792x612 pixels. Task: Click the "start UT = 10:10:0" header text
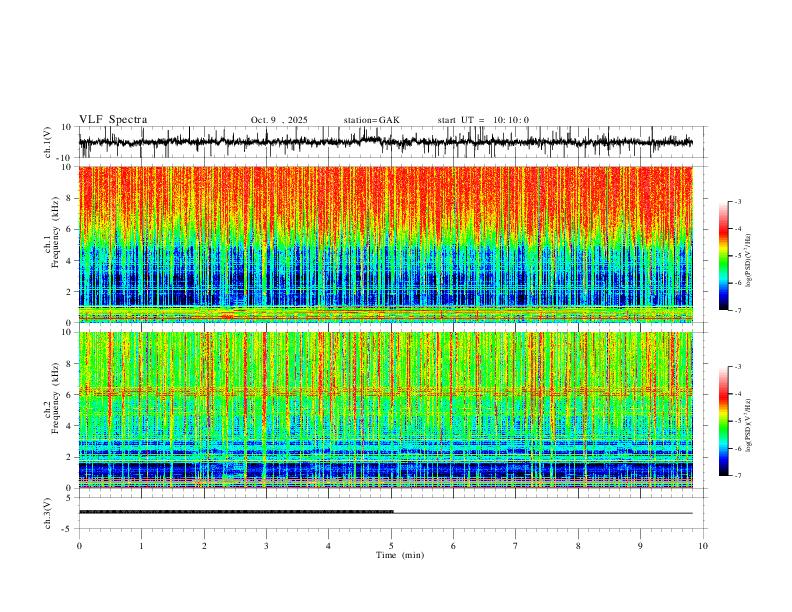[483, 120]
